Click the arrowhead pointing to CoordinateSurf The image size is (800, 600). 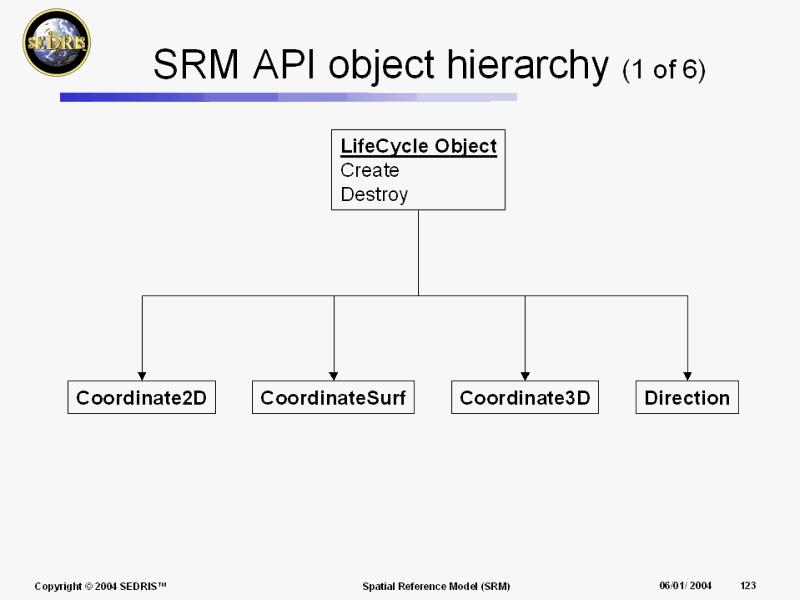334,374
